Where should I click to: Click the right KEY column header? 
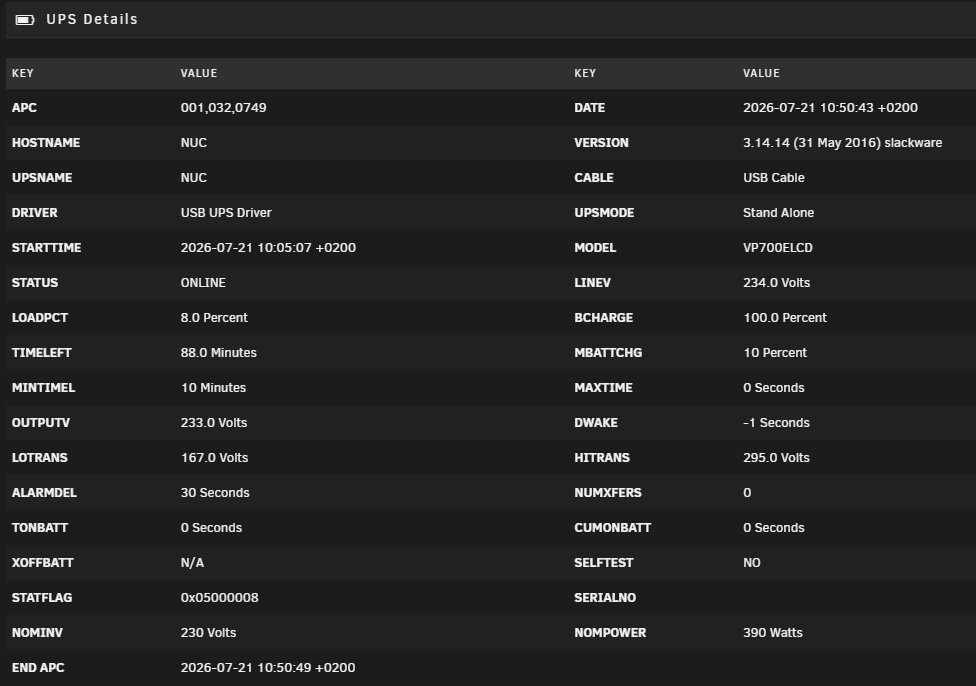pos(585,73)
